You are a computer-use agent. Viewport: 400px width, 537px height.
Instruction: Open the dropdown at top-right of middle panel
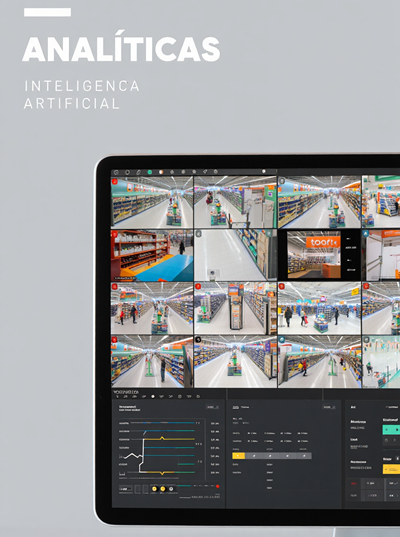pyautogui.click(x=329, y=407)
